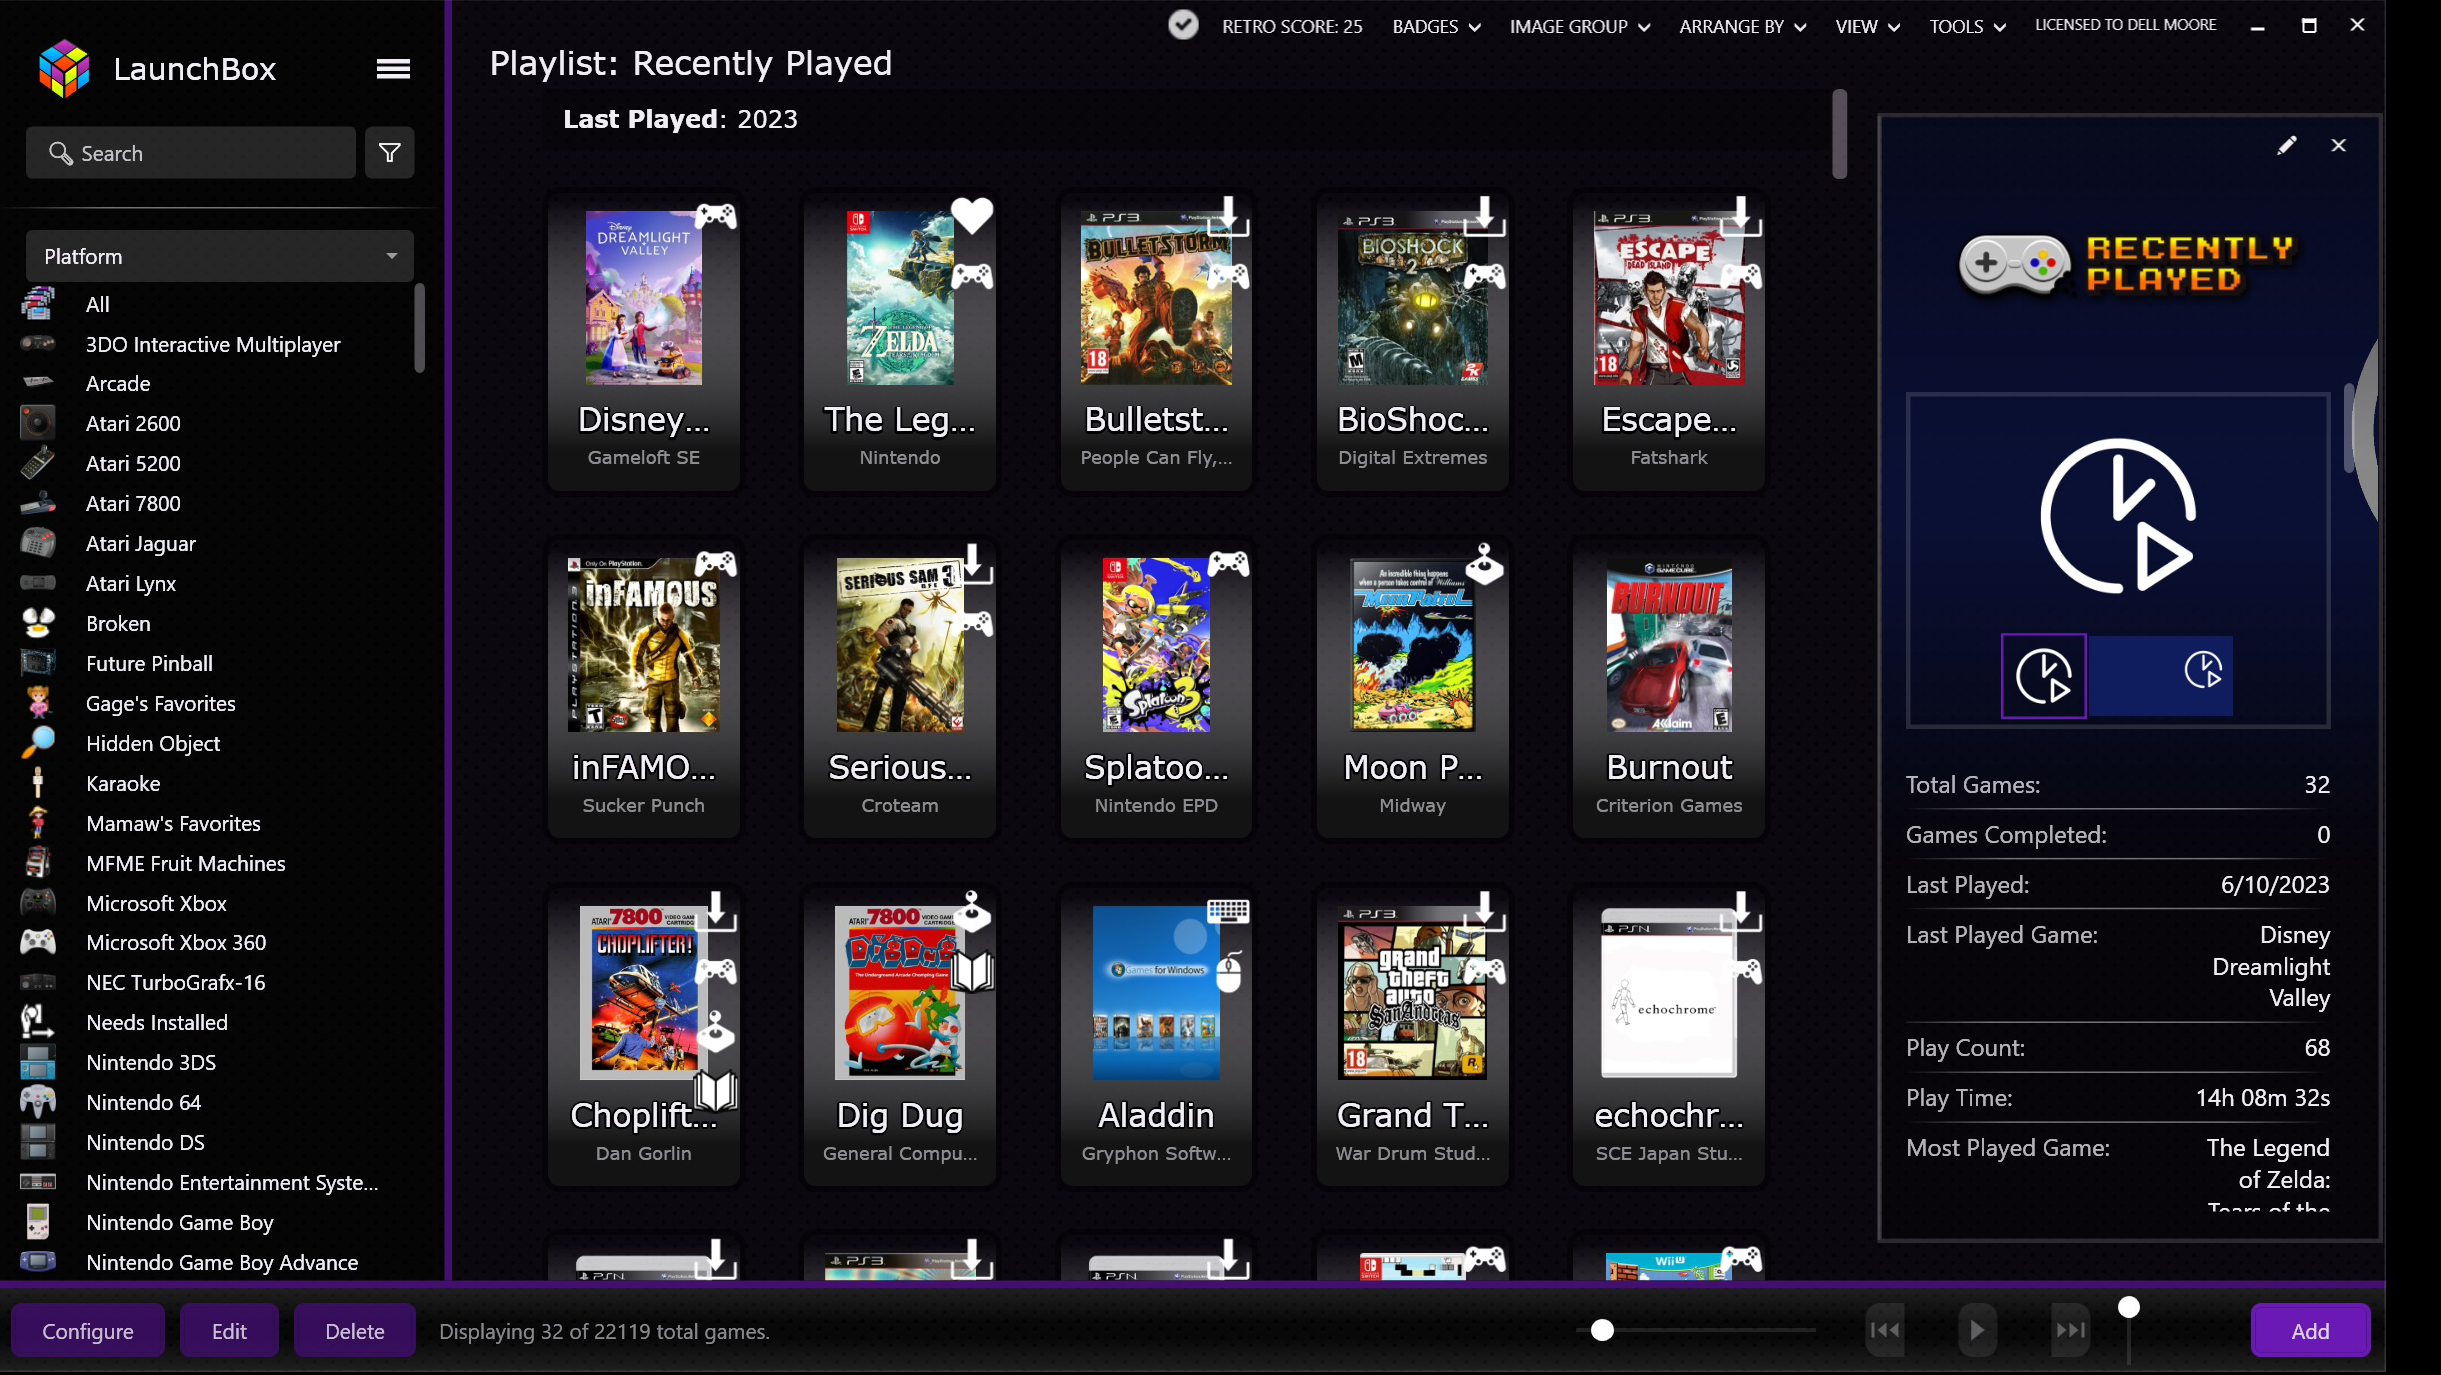Click the games grid vertical scrollbar

coord(1839,134)
